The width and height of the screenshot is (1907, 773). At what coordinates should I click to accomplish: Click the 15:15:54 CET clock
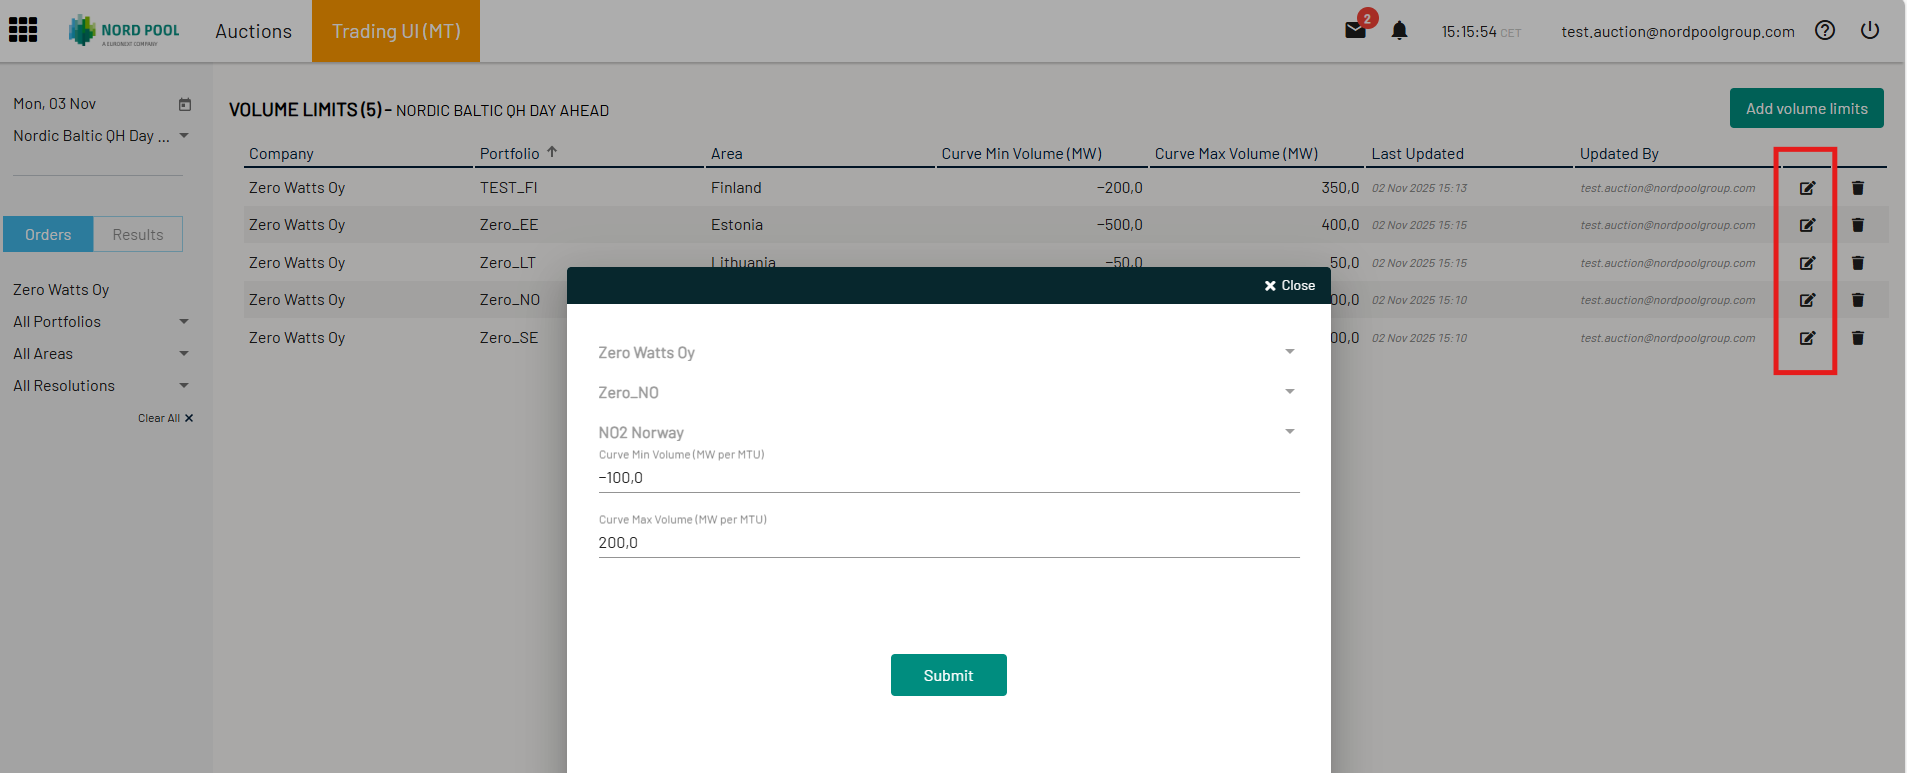[1481, 32]
